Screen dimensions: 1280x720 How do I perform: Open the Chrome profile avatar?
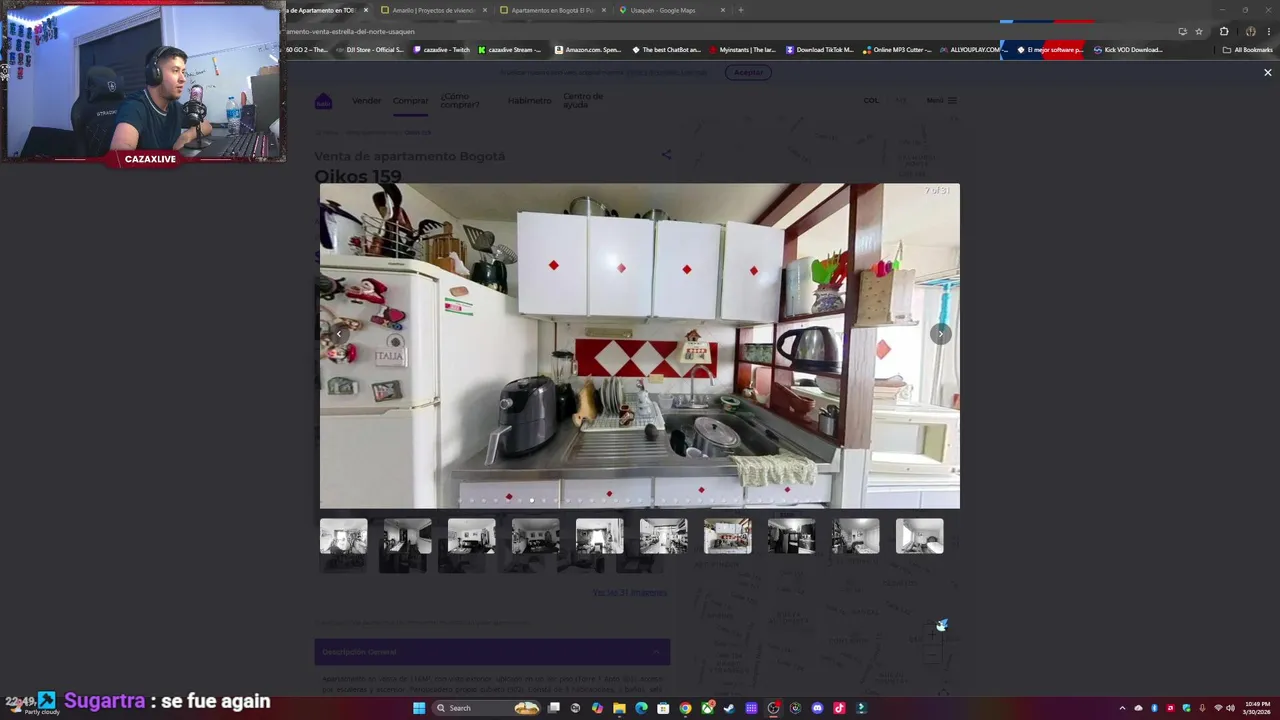tap(1250, 31)
